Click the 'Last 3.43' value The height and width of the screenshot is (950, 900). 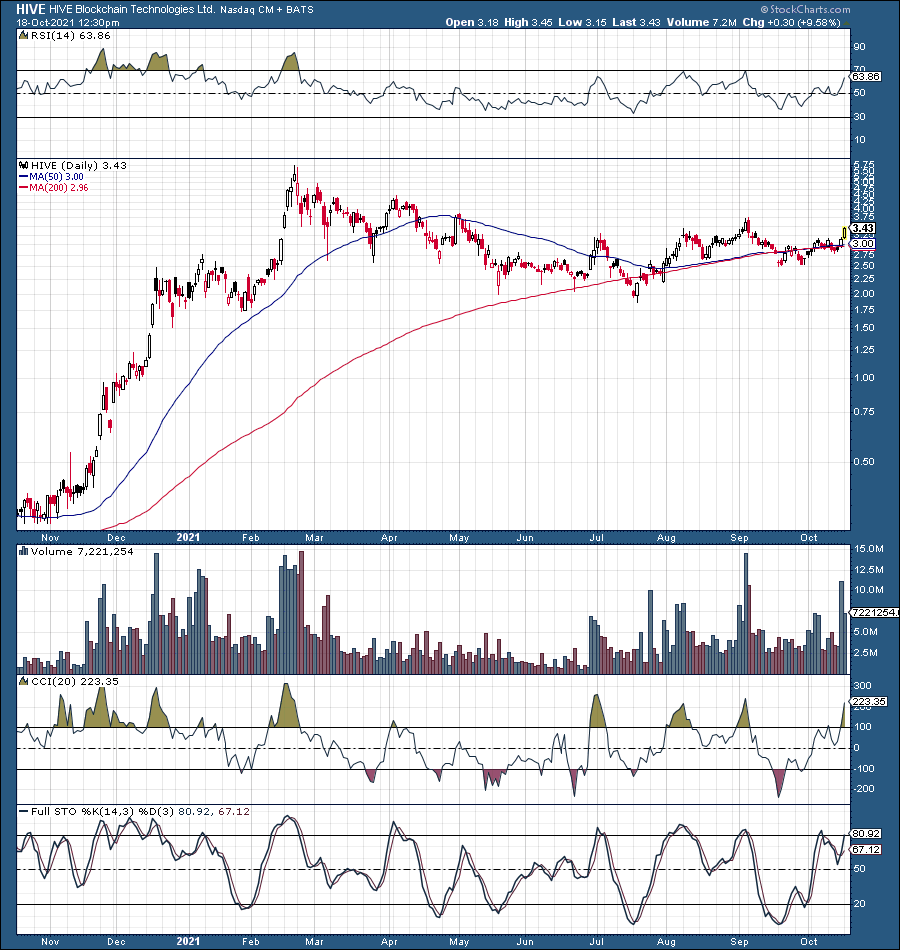click(636, 22)
